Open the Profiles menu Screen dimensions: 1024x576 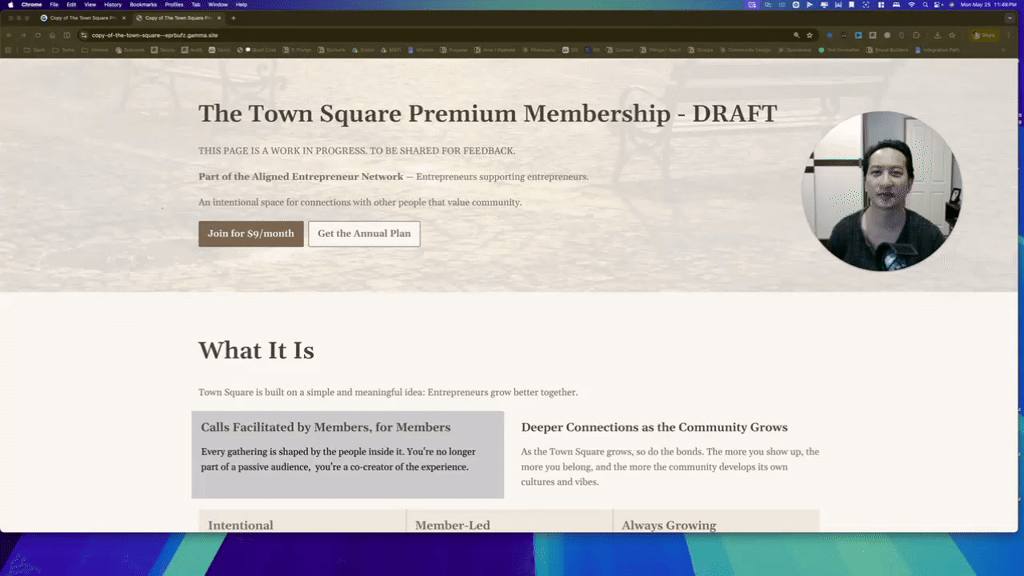pos(174,5)
